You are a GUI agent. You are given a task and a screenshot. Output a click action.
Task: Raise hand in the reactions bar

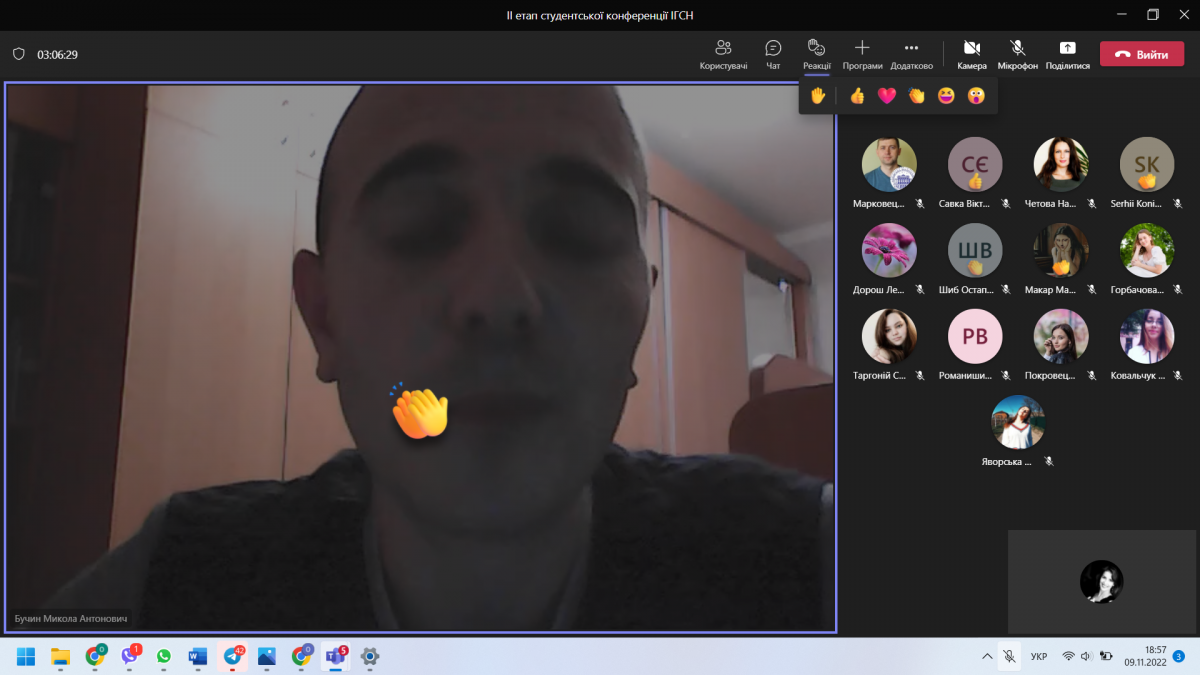(818, 96)
